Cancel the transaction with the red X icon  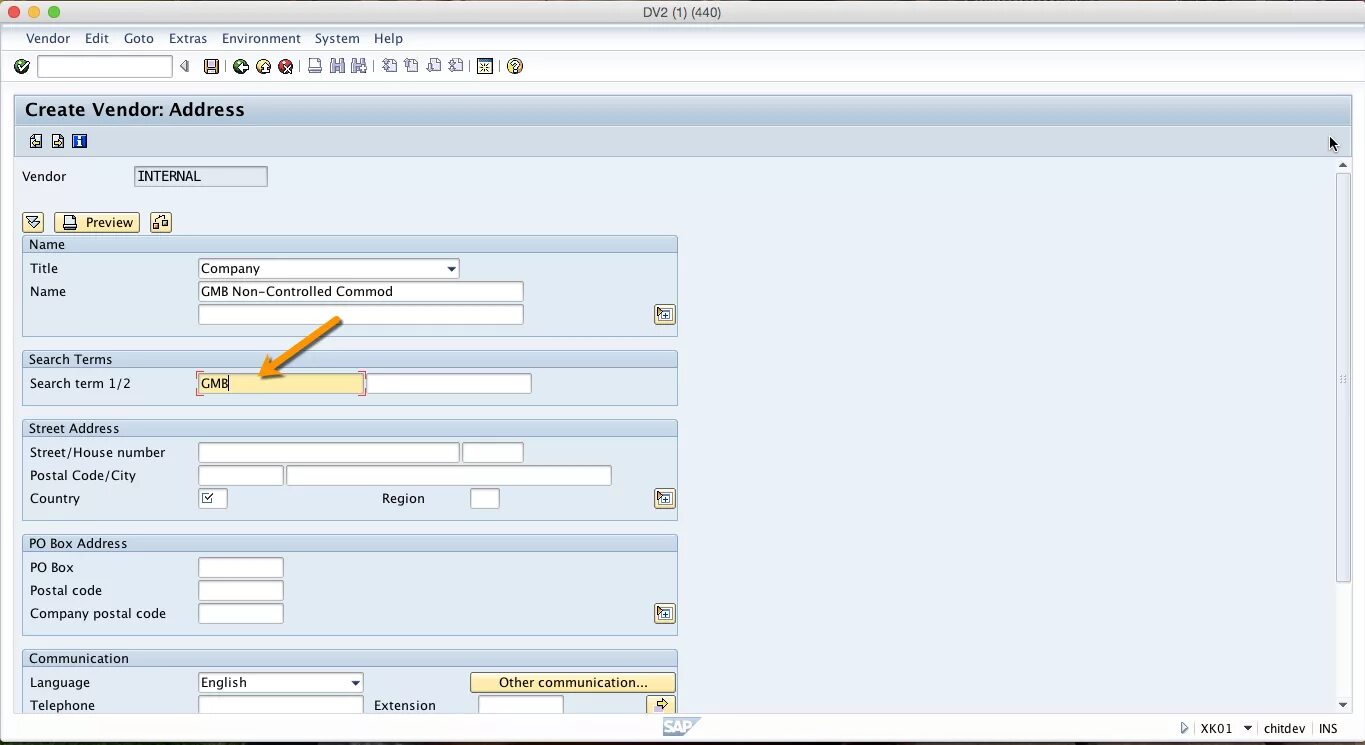click(x=285, y=66)
